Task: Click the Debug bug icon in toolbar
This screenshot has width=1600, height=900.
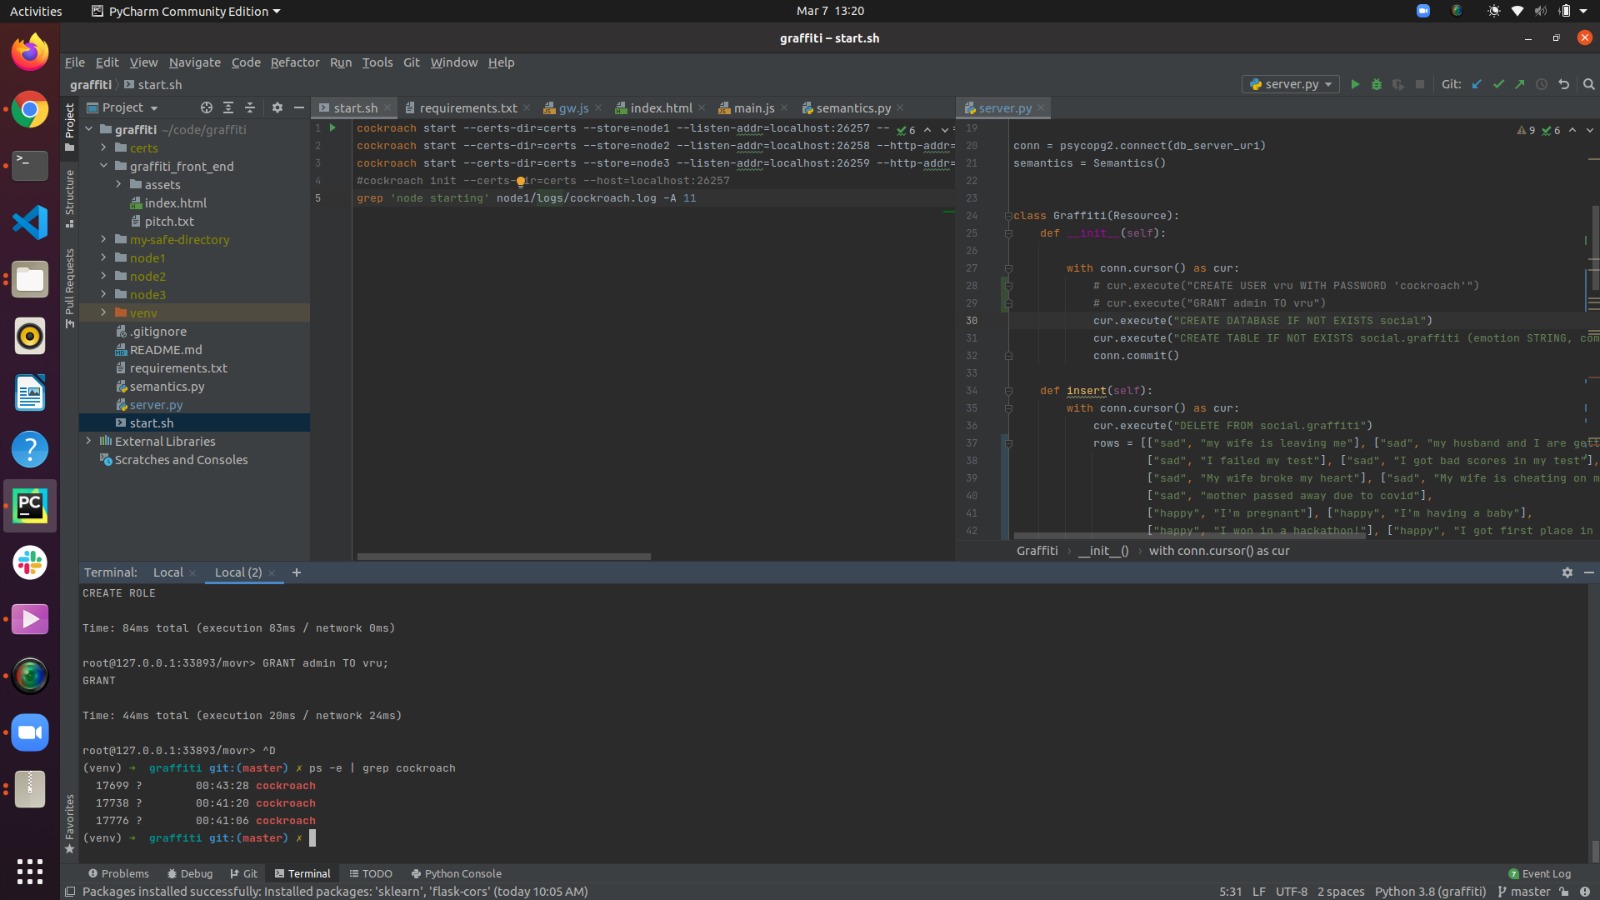Action: click(1376, 85)
